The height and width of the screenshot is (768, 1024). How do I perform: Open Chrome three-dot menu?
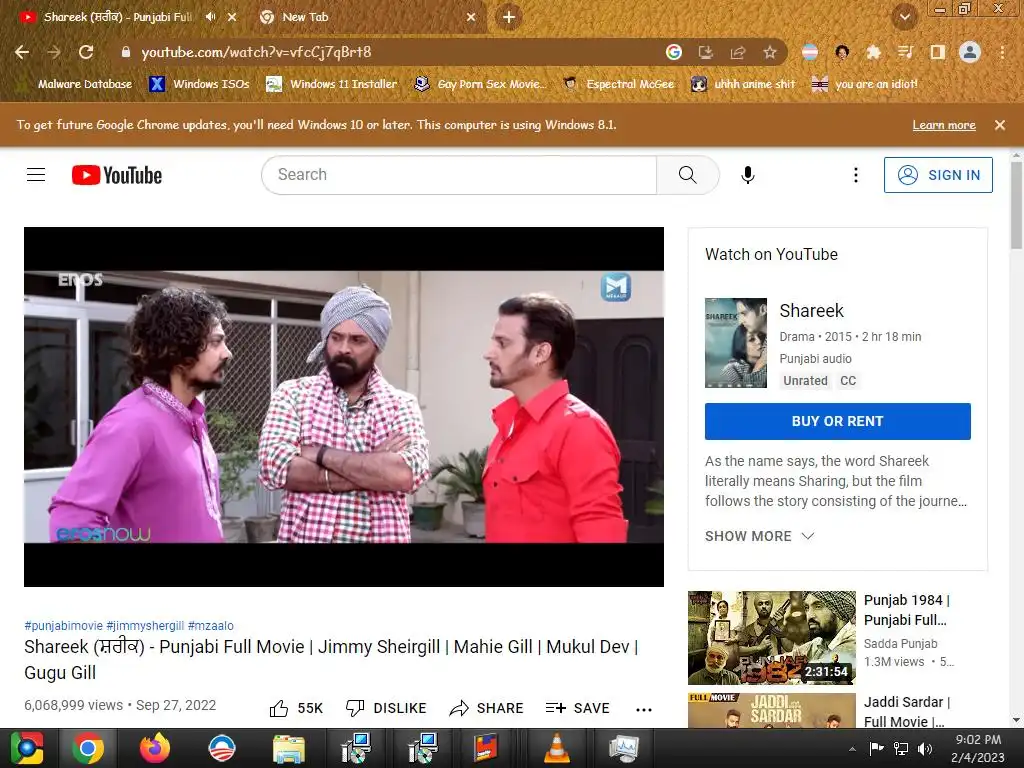1002,52
